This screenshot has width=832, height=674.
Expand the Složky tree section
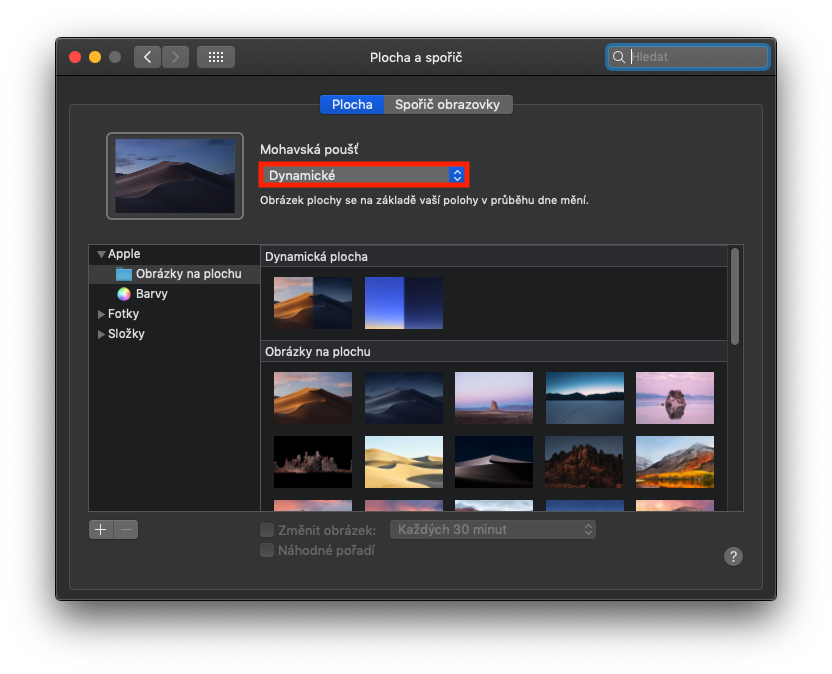click(x=101, y=334)
